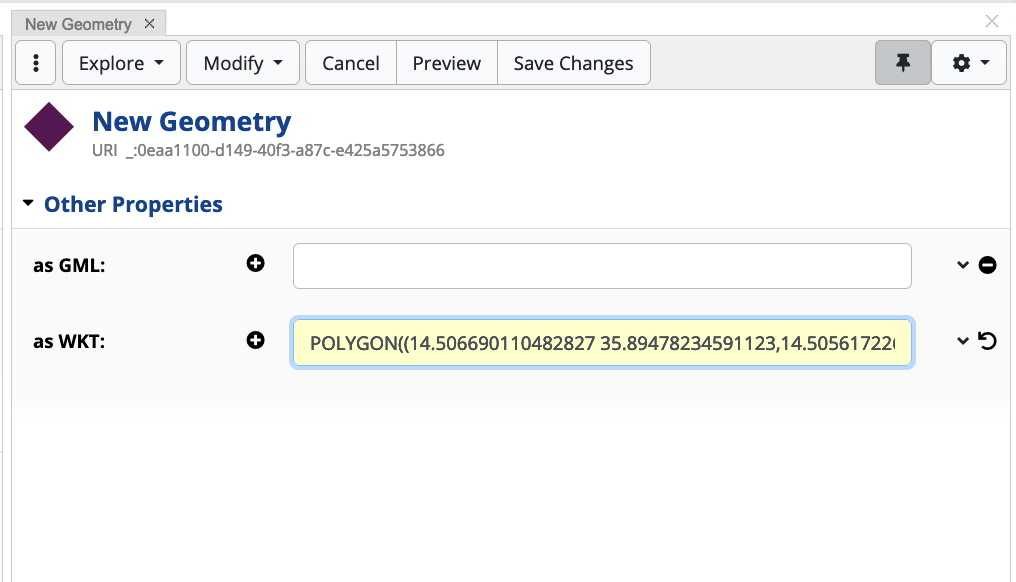Image resolution: width=1016 pixels, height=582 pixels.
Task: Cancel editing the geometry record
Action: [x=350, y=62]
